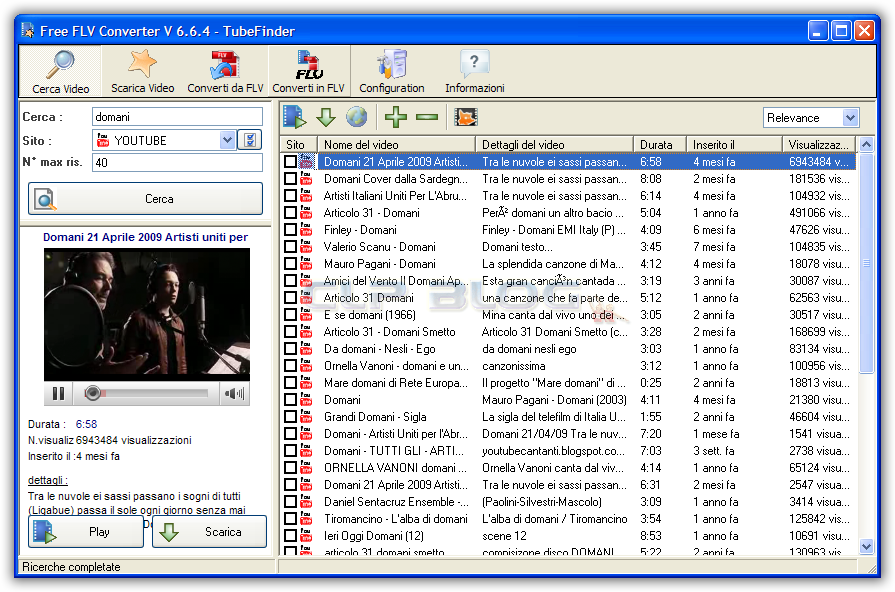Screen dimensions: 895x592
Task: Open Converti in FLV tab
Action: 309,71
